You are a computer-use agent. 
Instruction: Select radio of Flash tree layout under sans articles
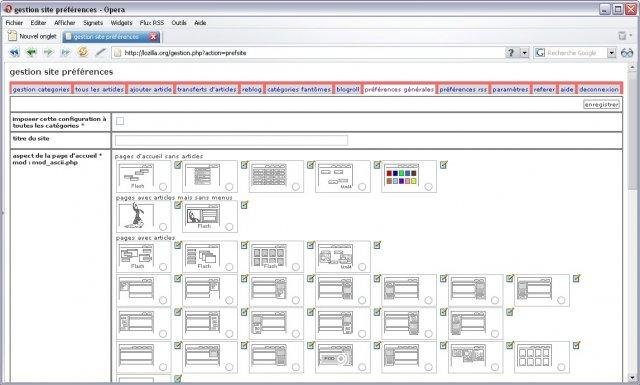click(x=163, y=187)
